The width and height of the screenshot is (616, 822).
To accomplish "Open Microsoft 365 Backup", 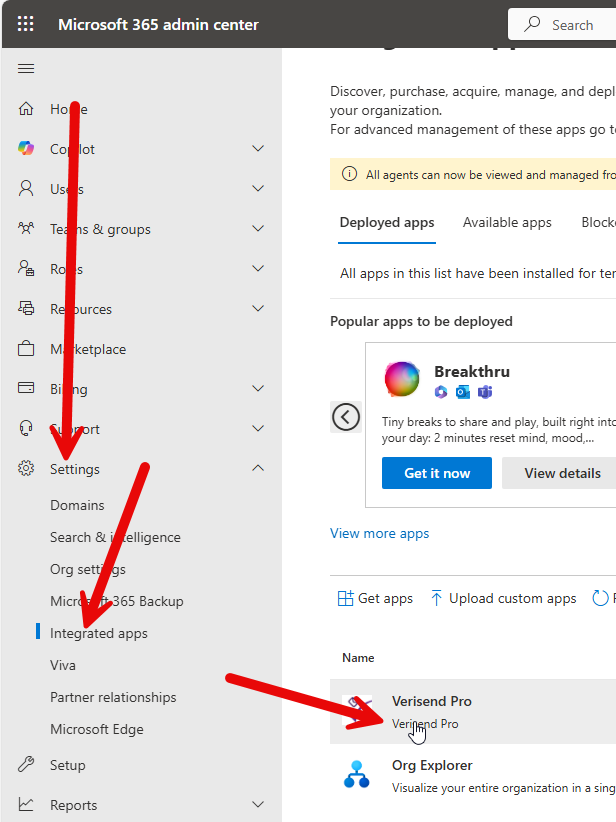I will tap(116, 601).
